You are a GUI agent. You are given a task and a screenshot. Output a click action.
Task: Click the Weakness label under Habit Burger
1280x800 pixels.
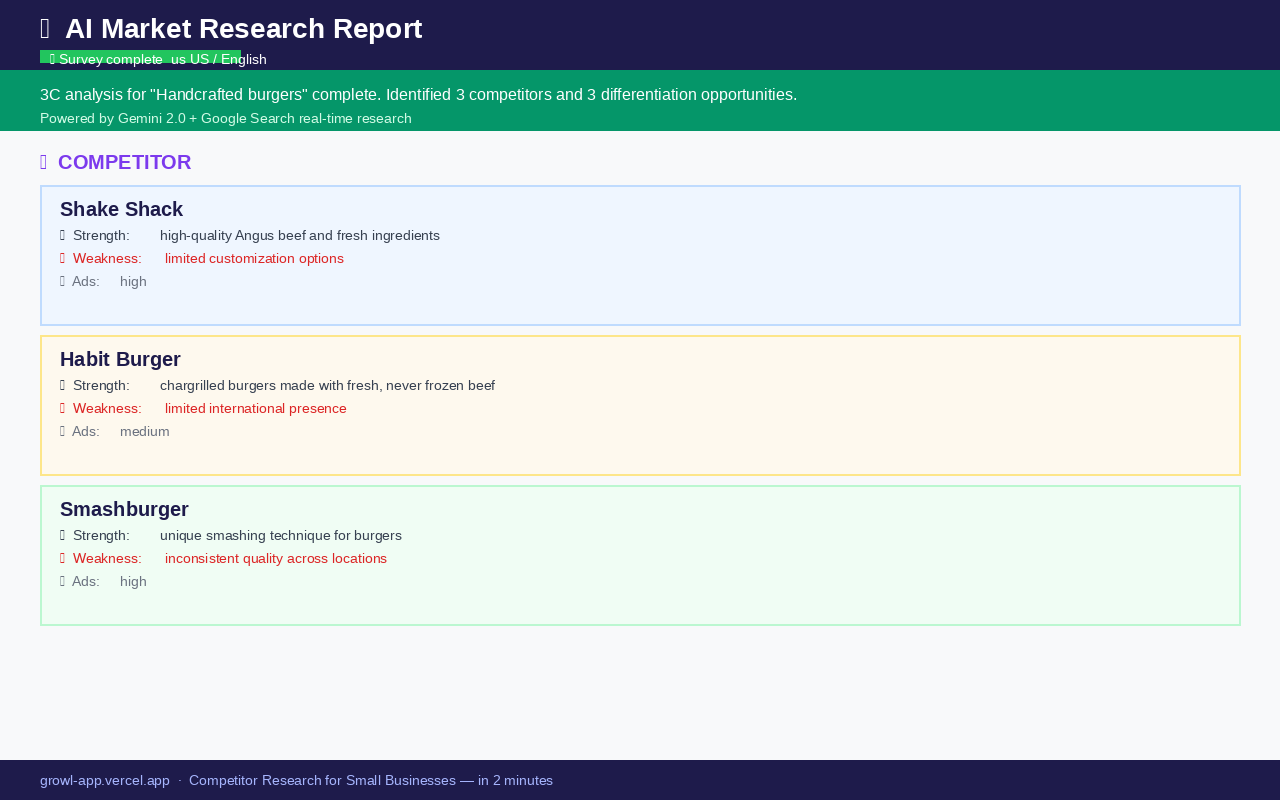[x=107, y=409]
